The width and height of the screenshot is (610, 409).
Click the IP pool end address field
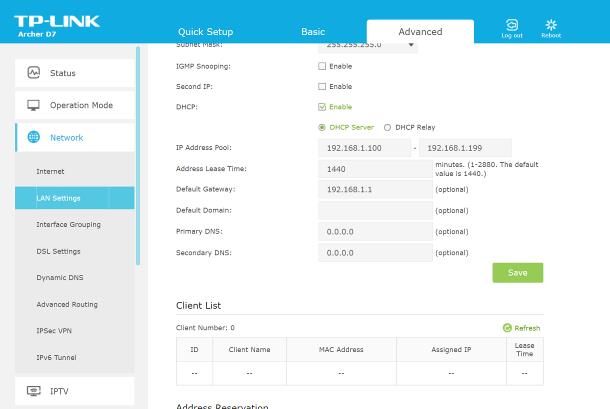coord(465,148)
